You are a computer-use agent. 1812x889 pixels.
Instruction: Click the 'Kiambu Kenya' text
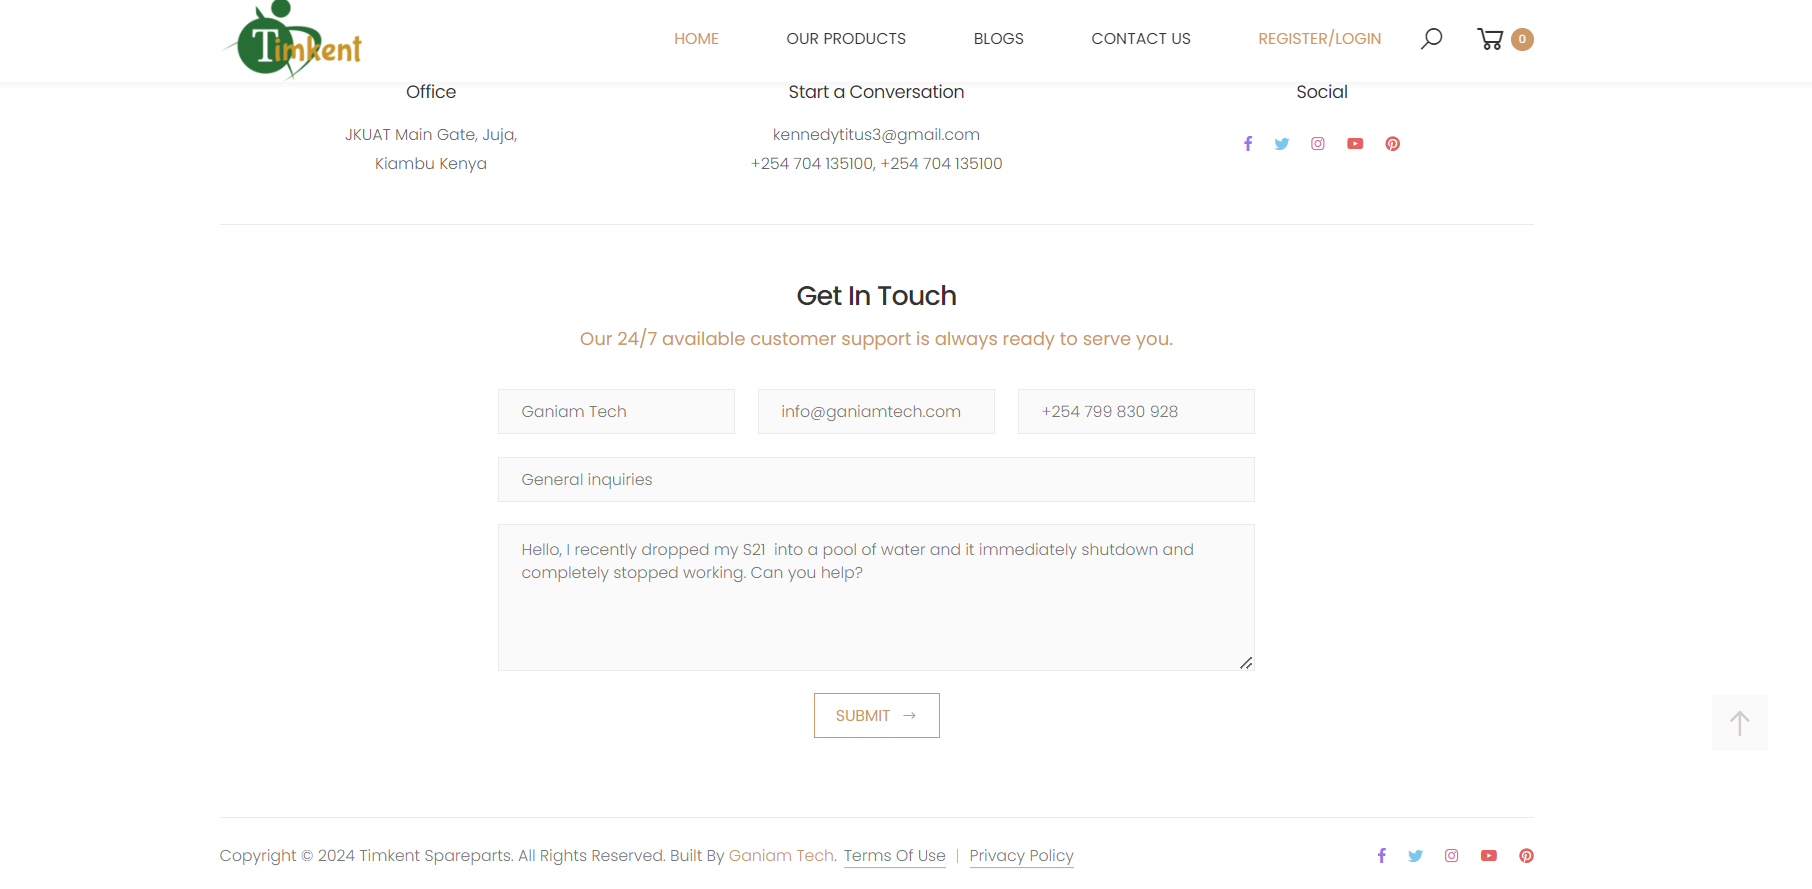[x=431, y=164]
